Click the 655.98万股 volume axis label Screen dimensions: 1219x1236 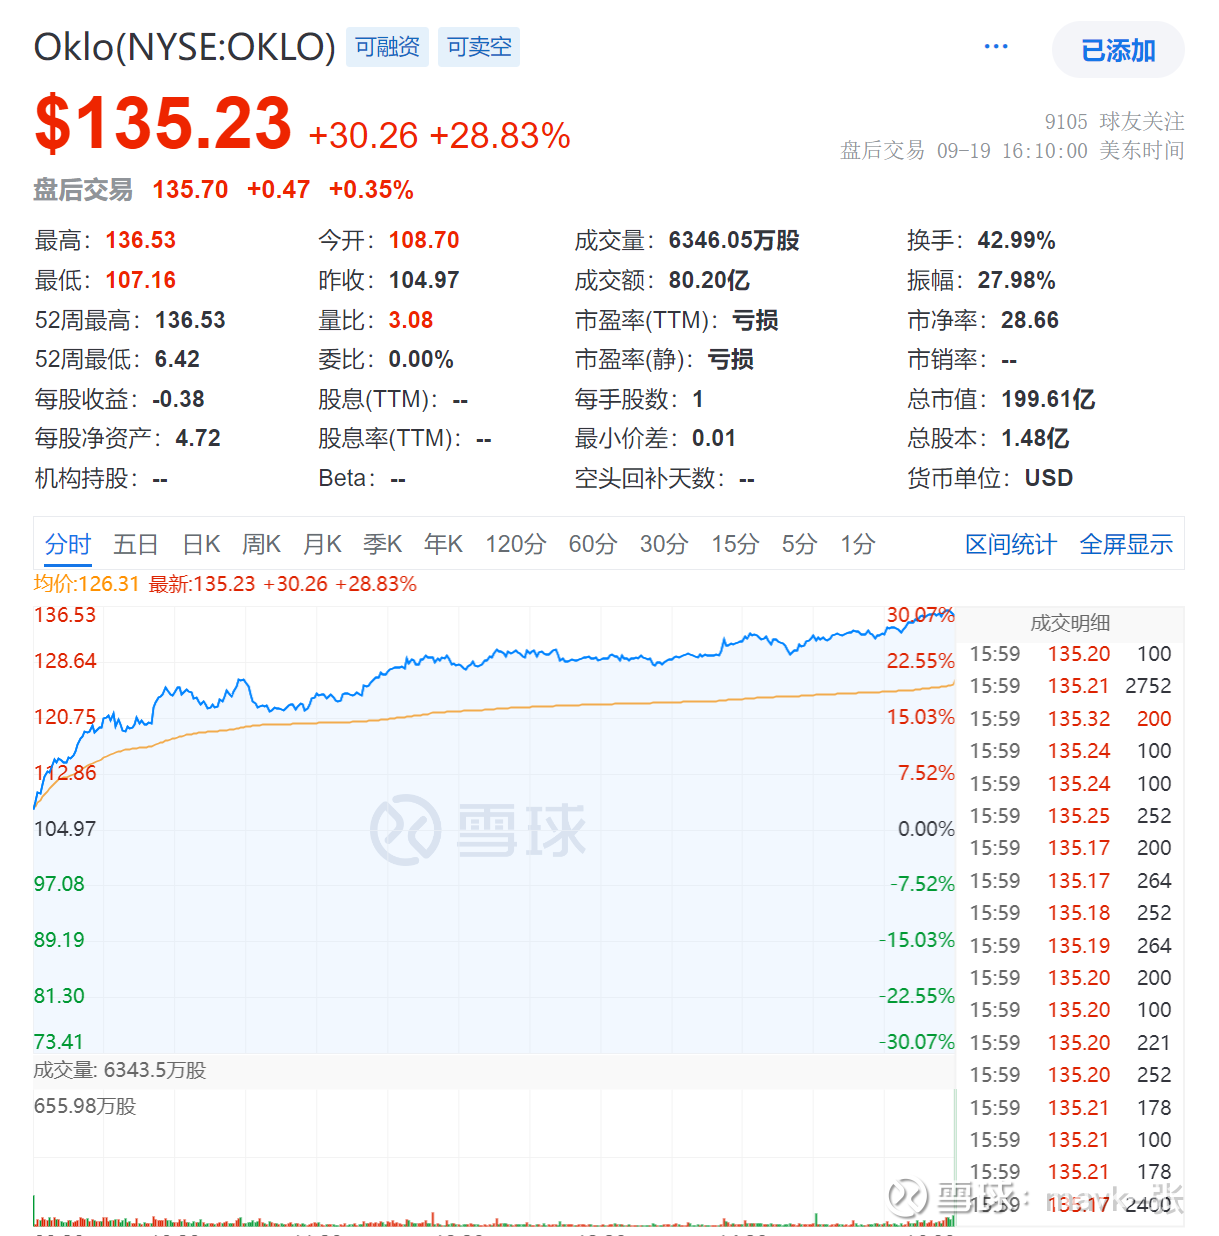[x=85, y=1106]
